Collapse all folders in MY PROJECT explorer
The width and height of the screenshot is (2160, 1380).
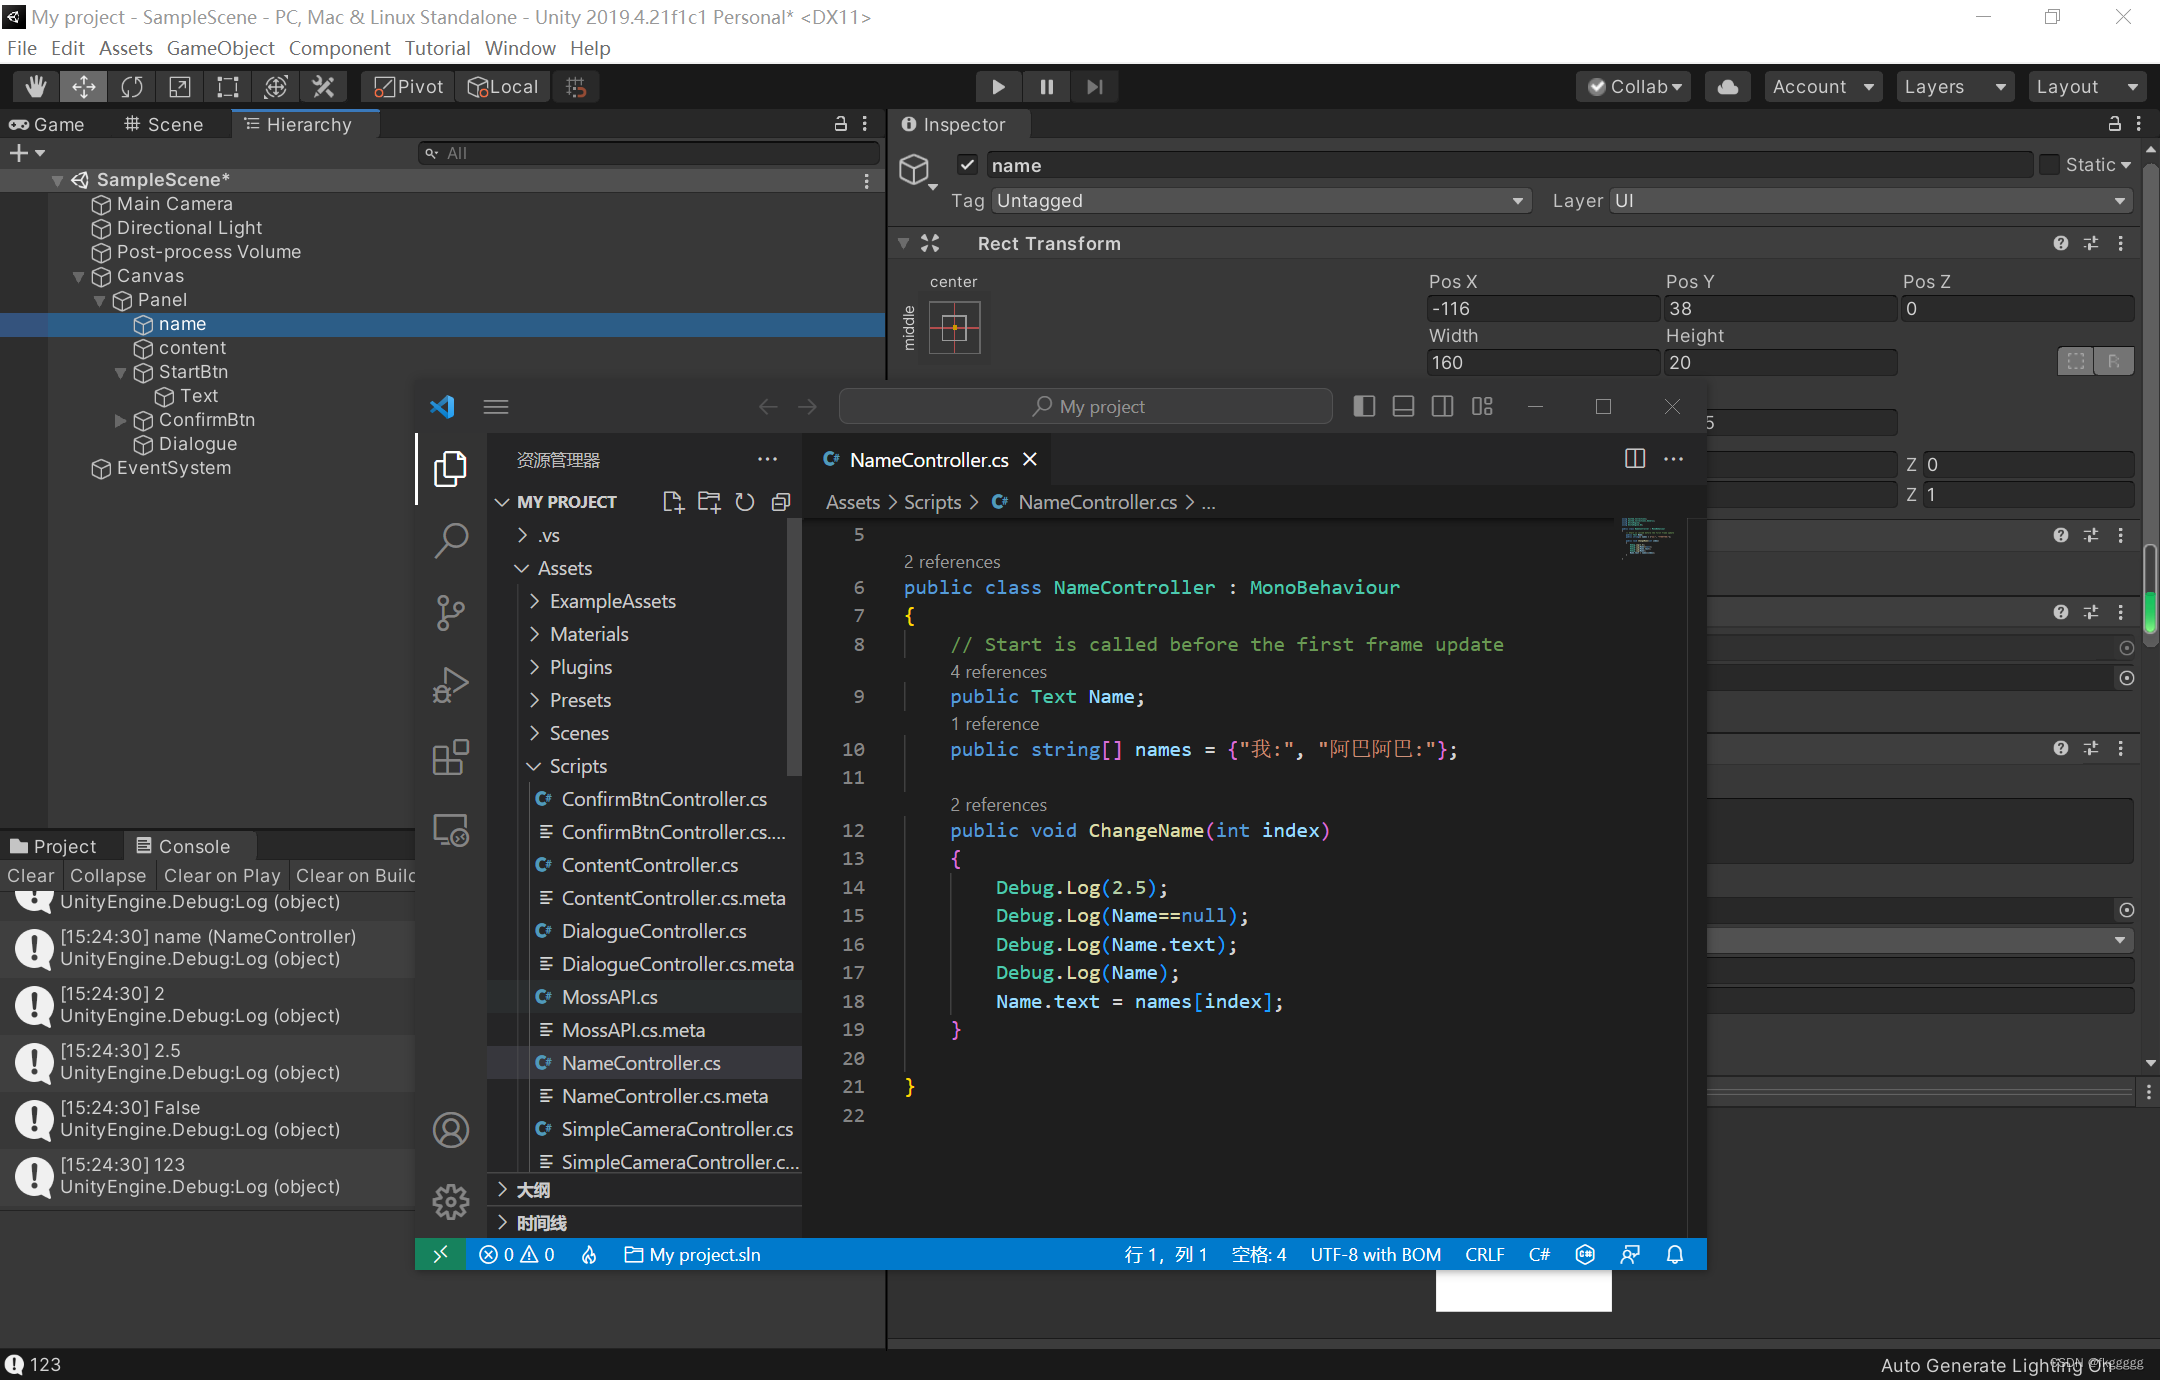(x=781, y=502)
